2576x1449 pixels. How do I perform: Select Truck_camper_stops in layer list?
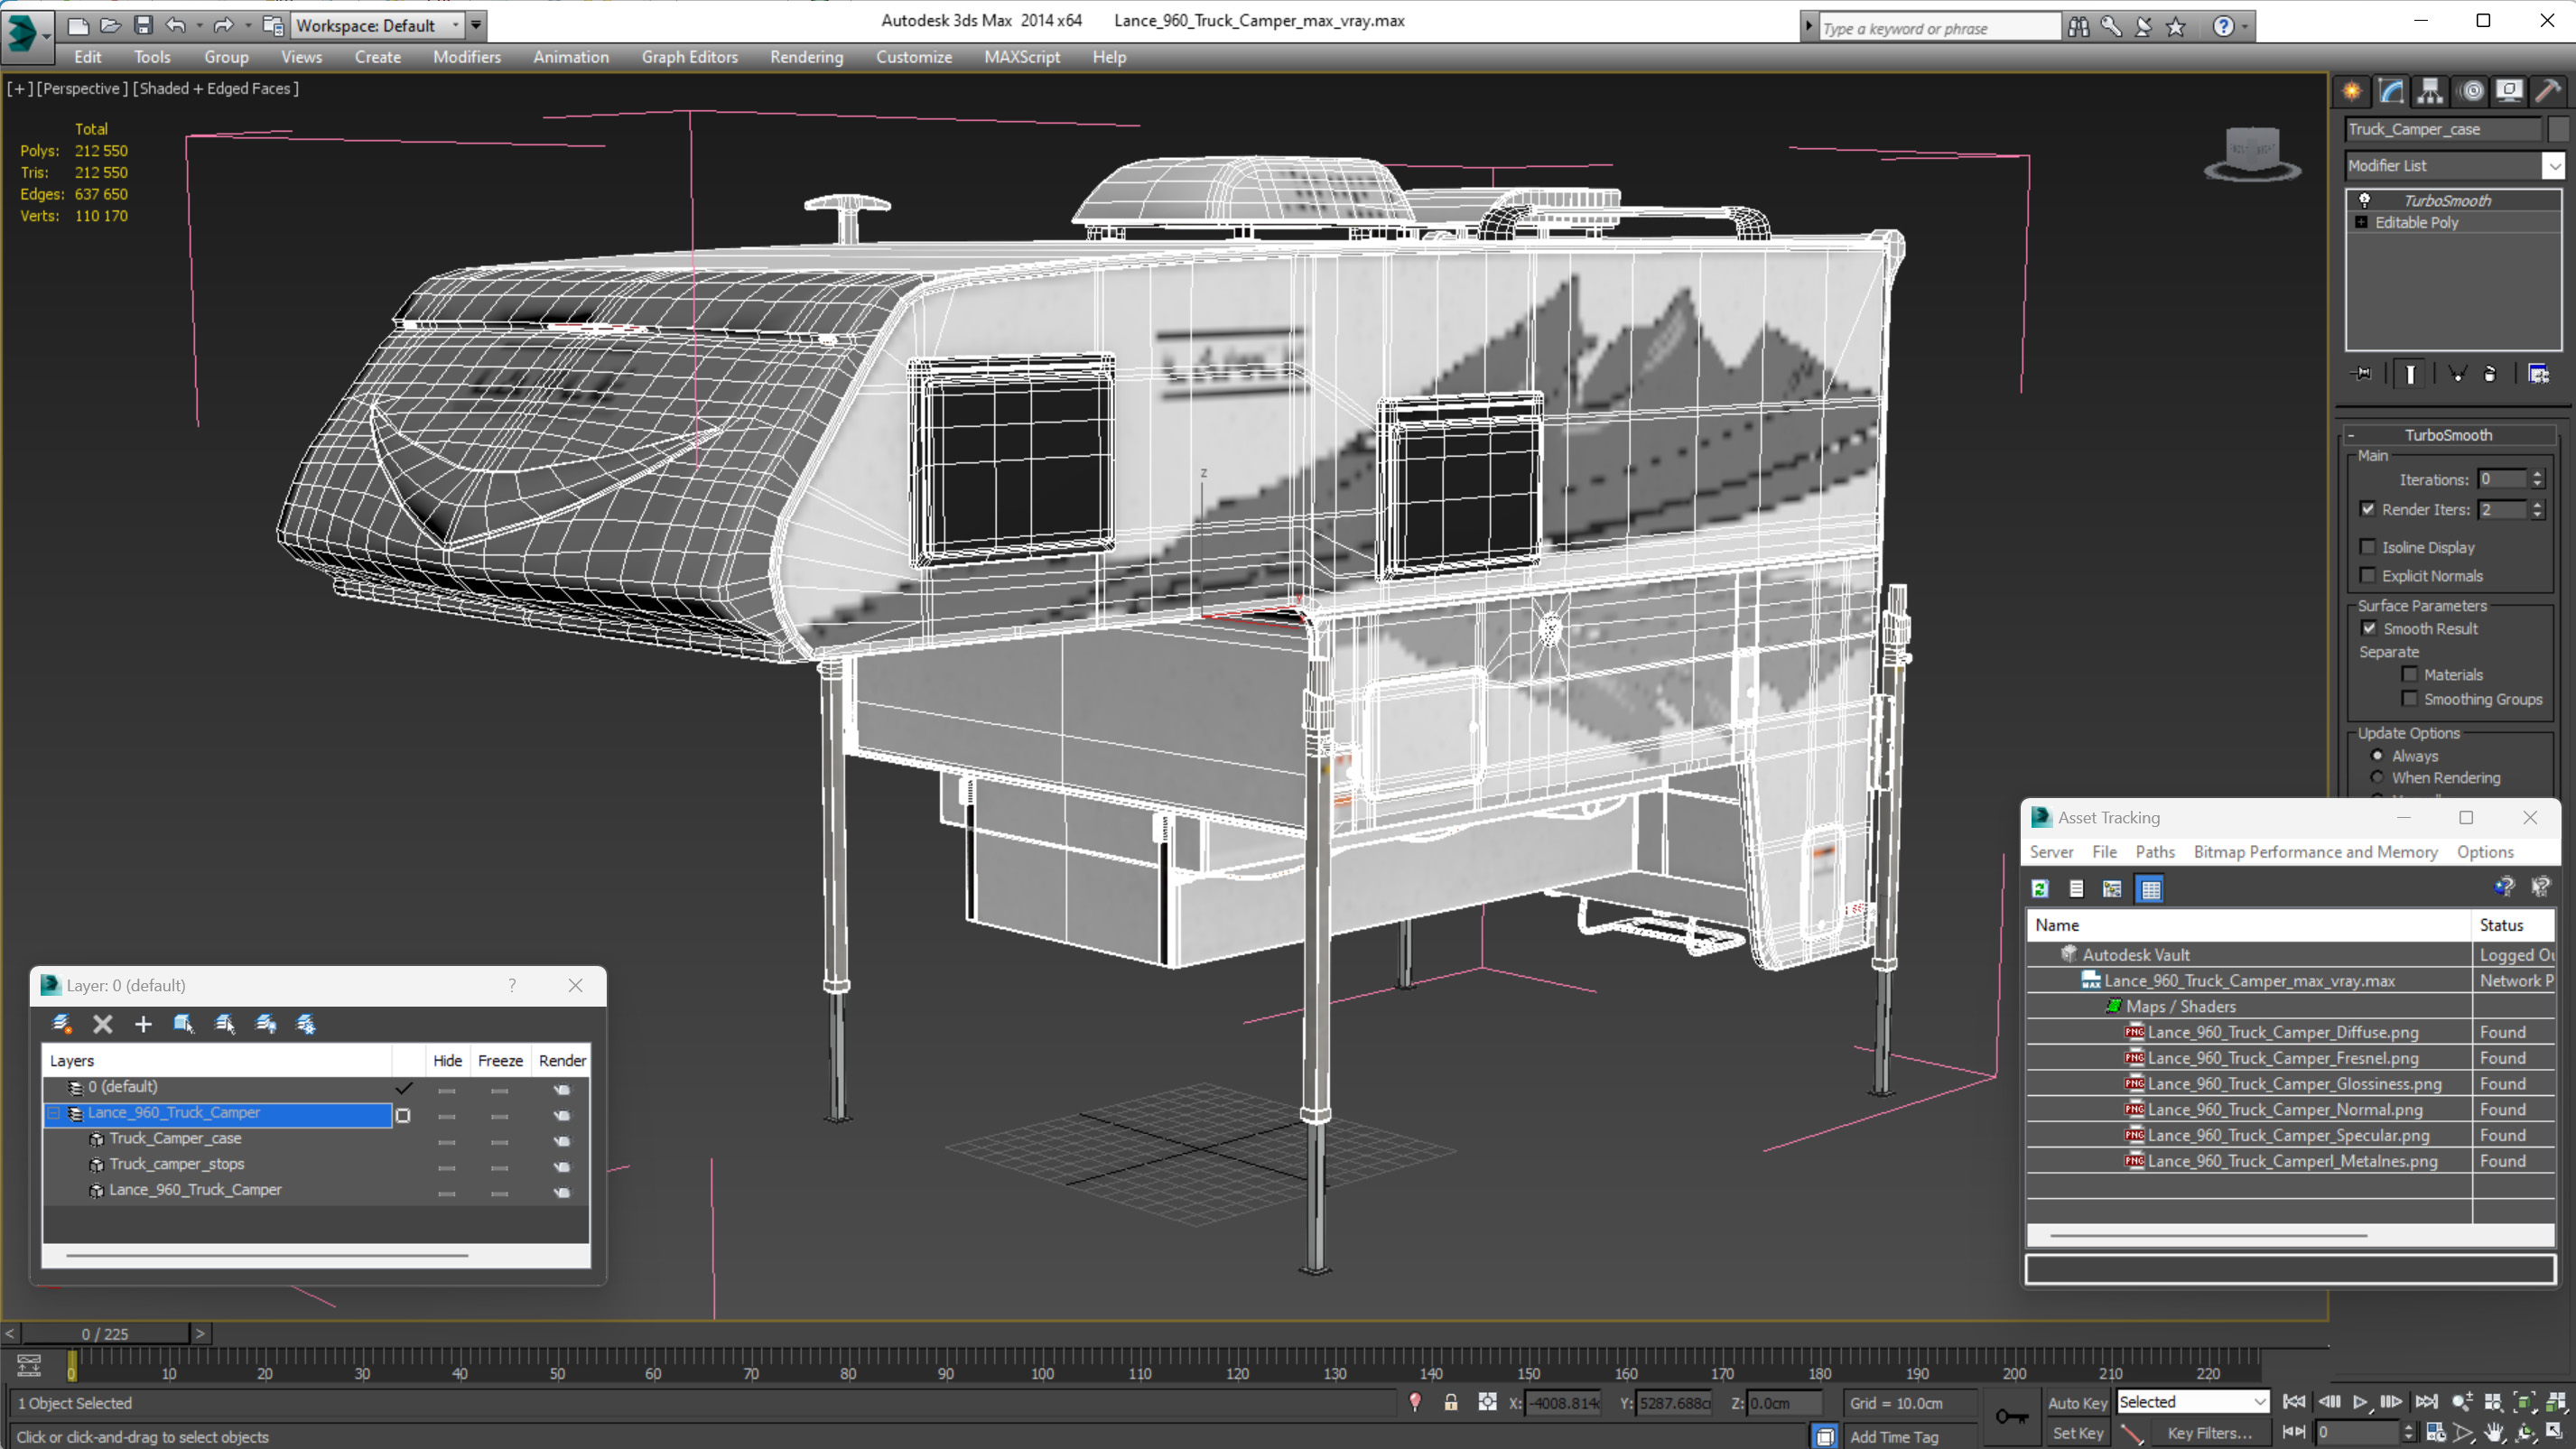click(x=176, y=1164)
